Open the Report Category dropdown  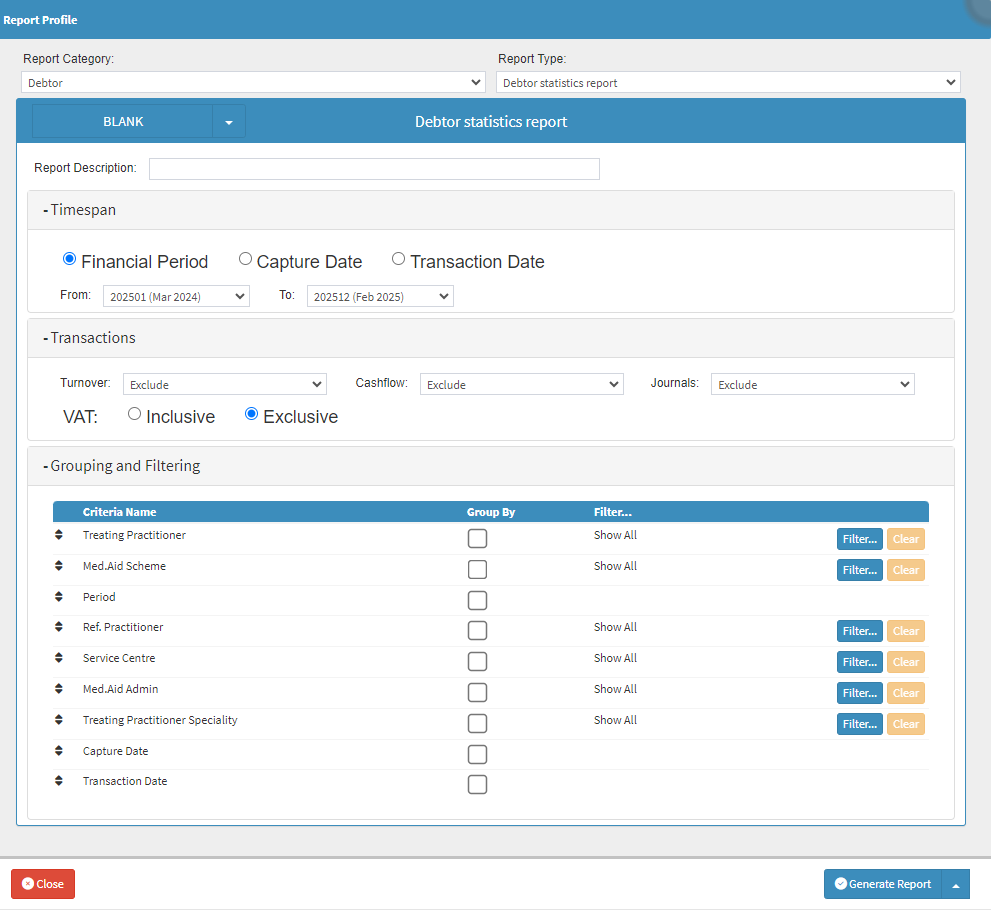click(x=253, y=83)
